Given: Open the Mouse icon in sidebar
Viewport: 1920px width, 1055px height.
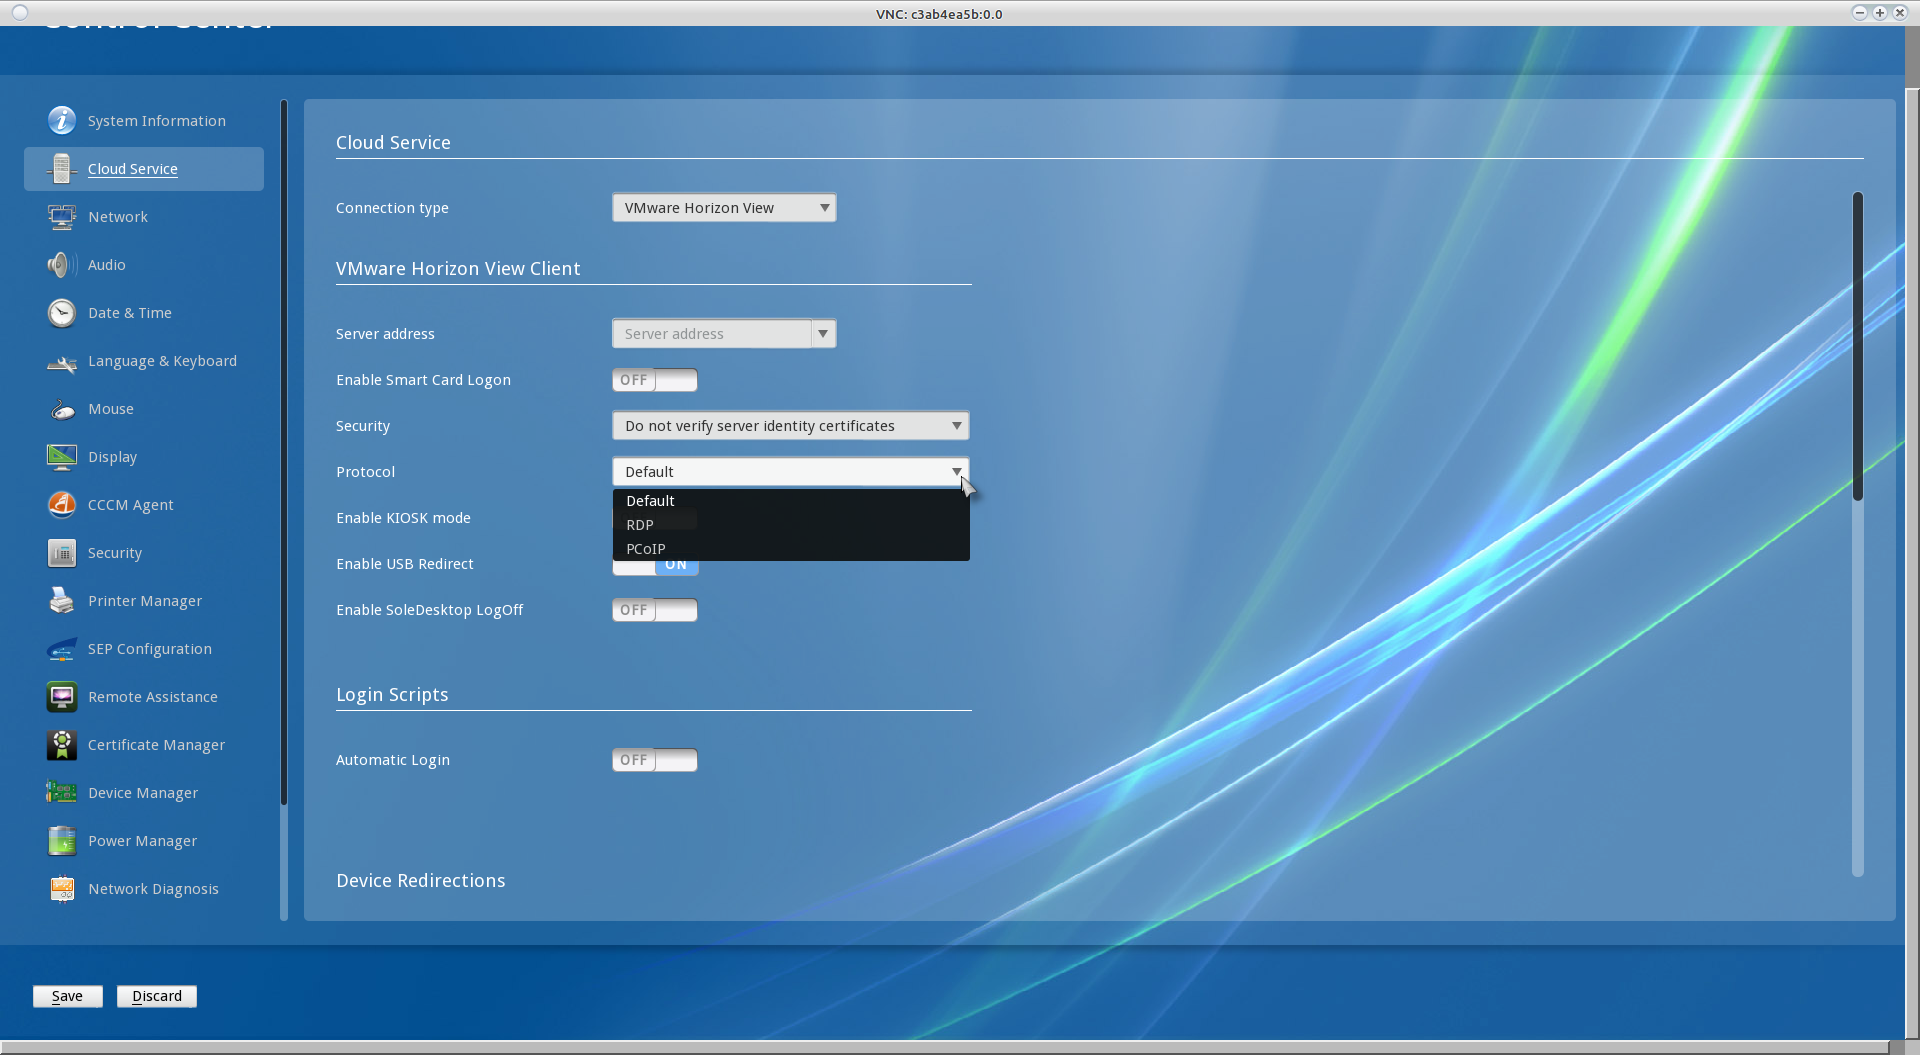Looking at the screenshot, I should pyautogui.click(x=62, y=409).
